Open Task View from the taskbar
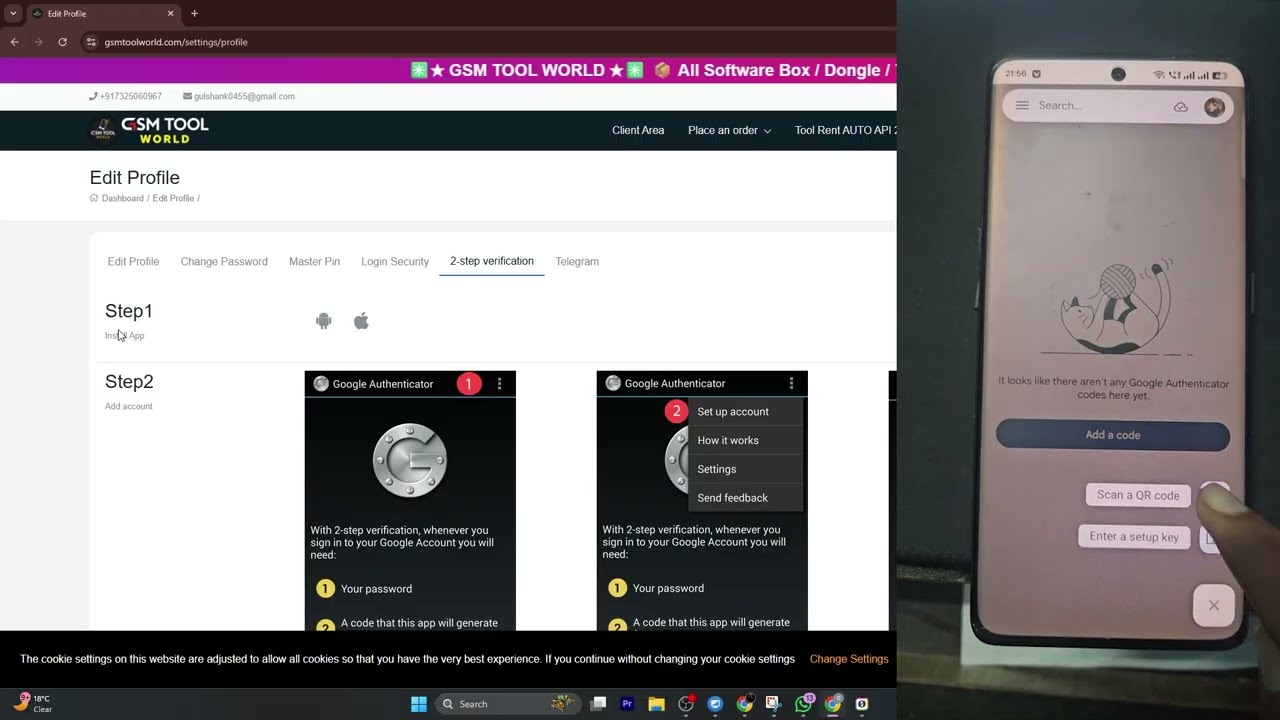The height and width of the screenshot is (720, 1280). click(x=598, y=704)
